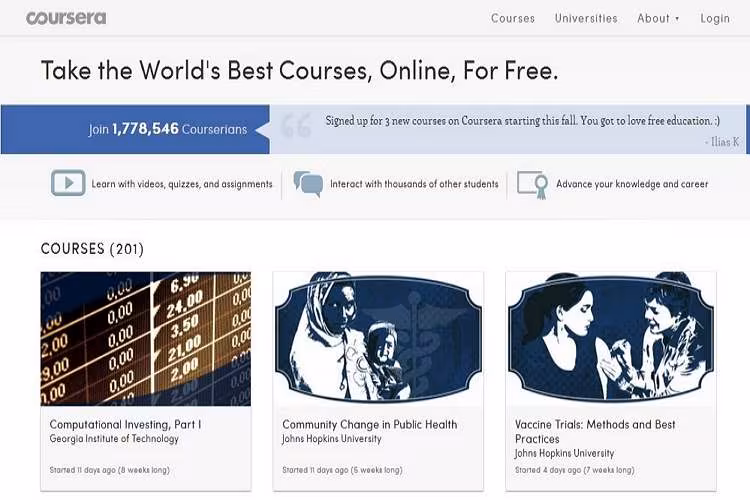This screenshot has height=500, width=750.
Task: Click 'Advance your knowledge and career'
Action: (x=632, y=184)
